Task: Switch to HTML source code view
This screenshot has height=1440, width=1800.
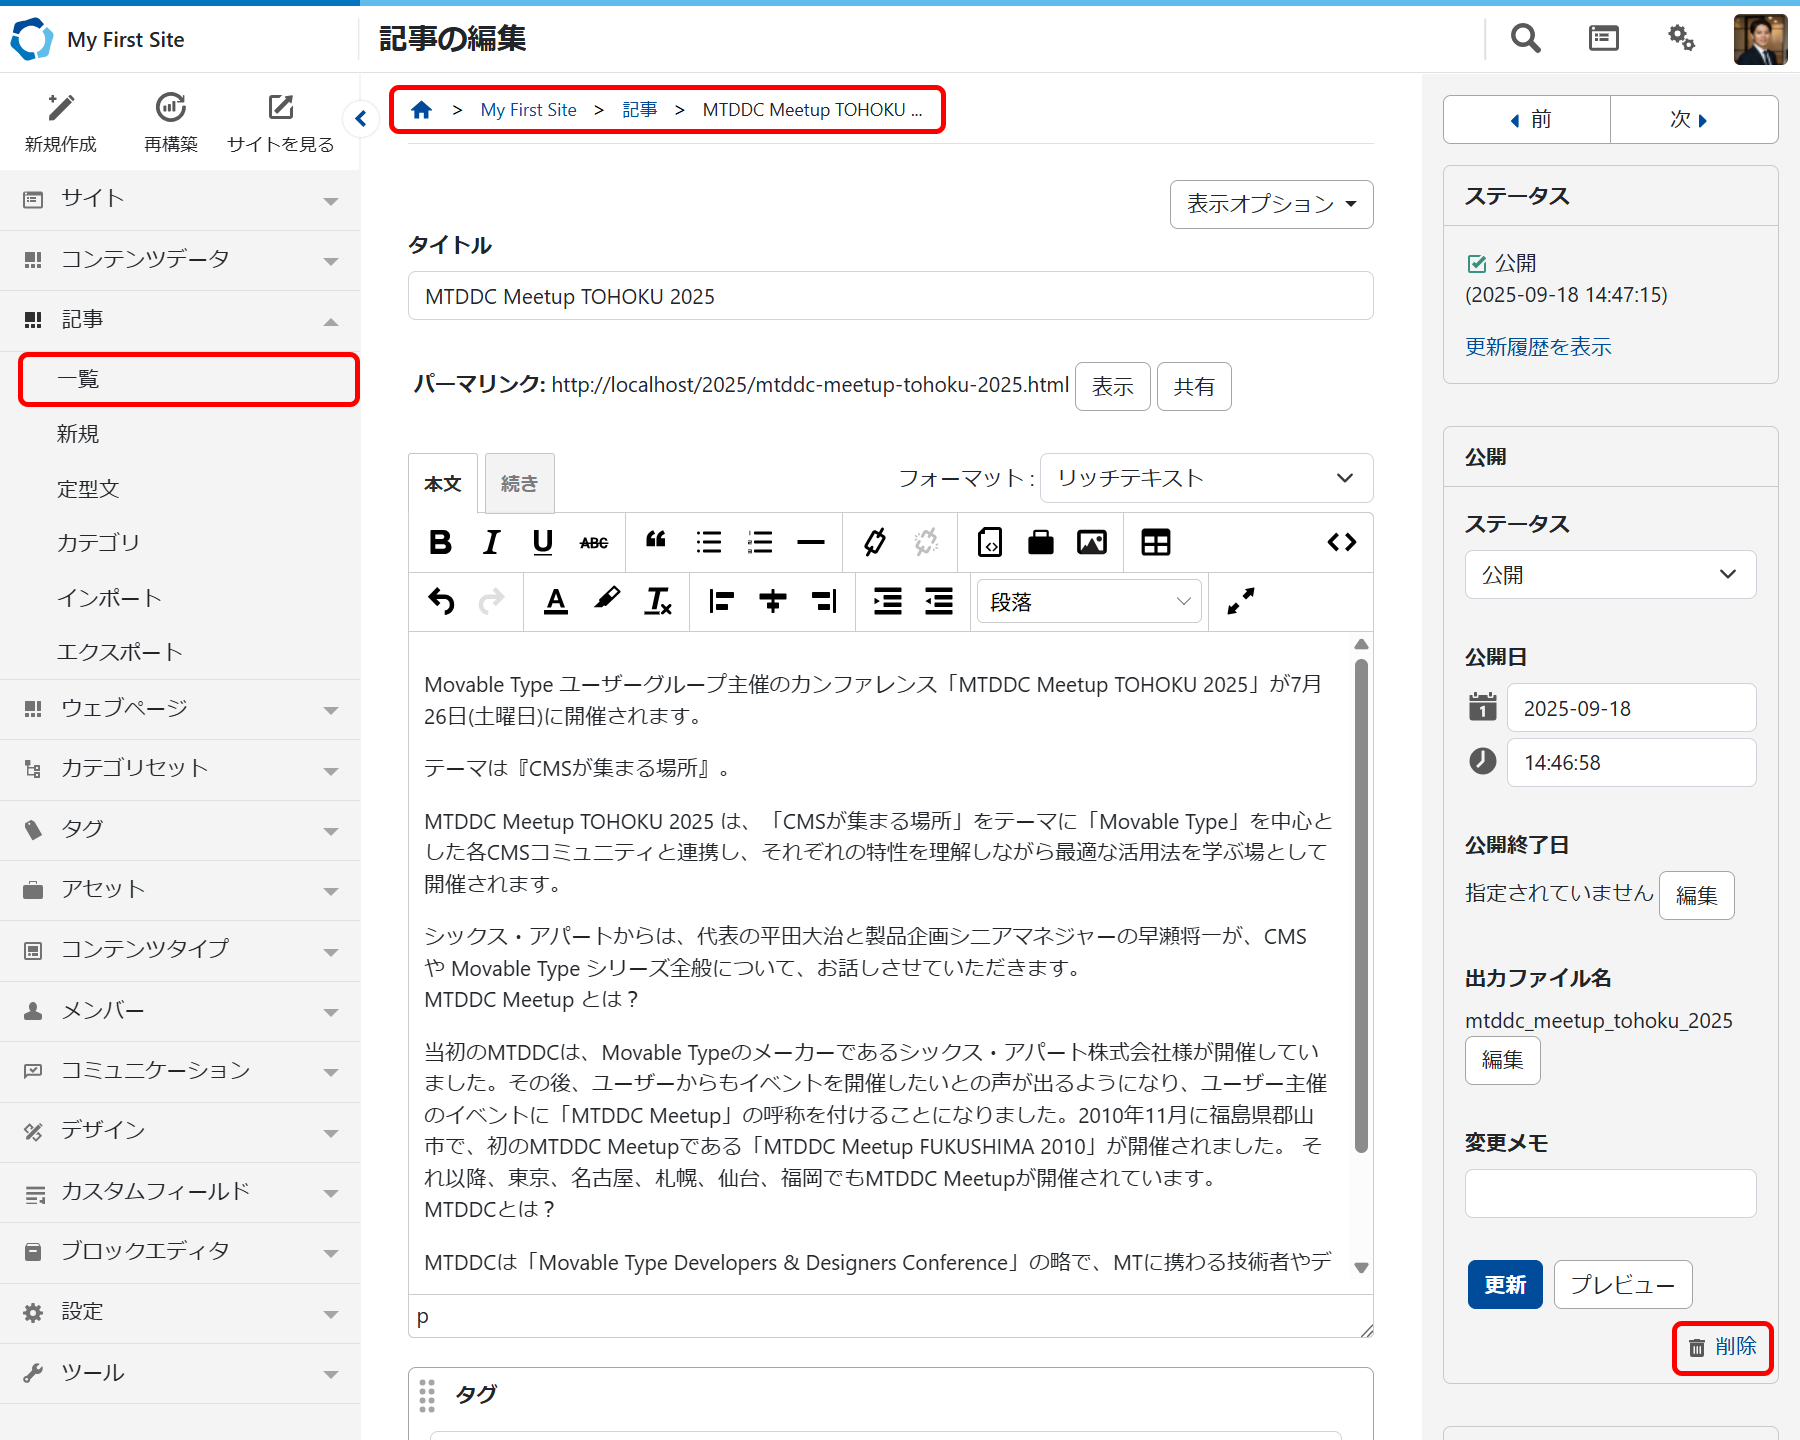Action: pyautogui.click(x=1341, y=542)
